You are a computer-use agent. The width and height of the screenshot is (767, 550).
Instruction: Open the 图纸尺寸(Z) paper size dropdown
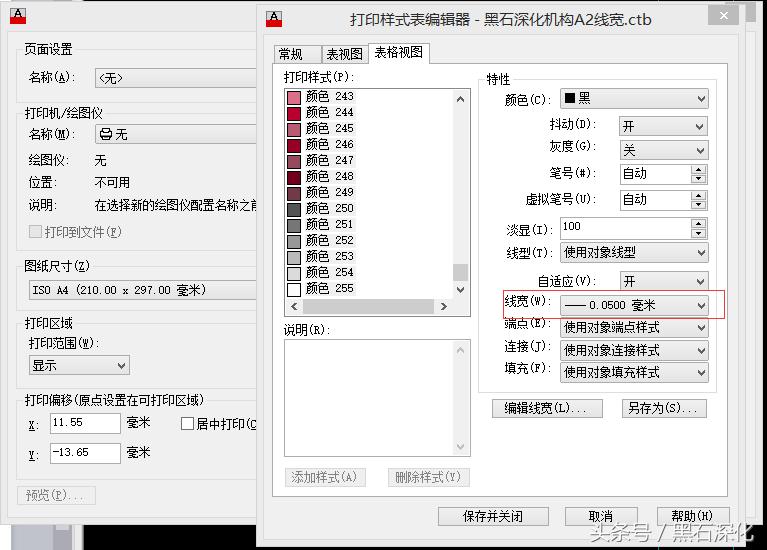pyautogui.click(x=142, y=290)
